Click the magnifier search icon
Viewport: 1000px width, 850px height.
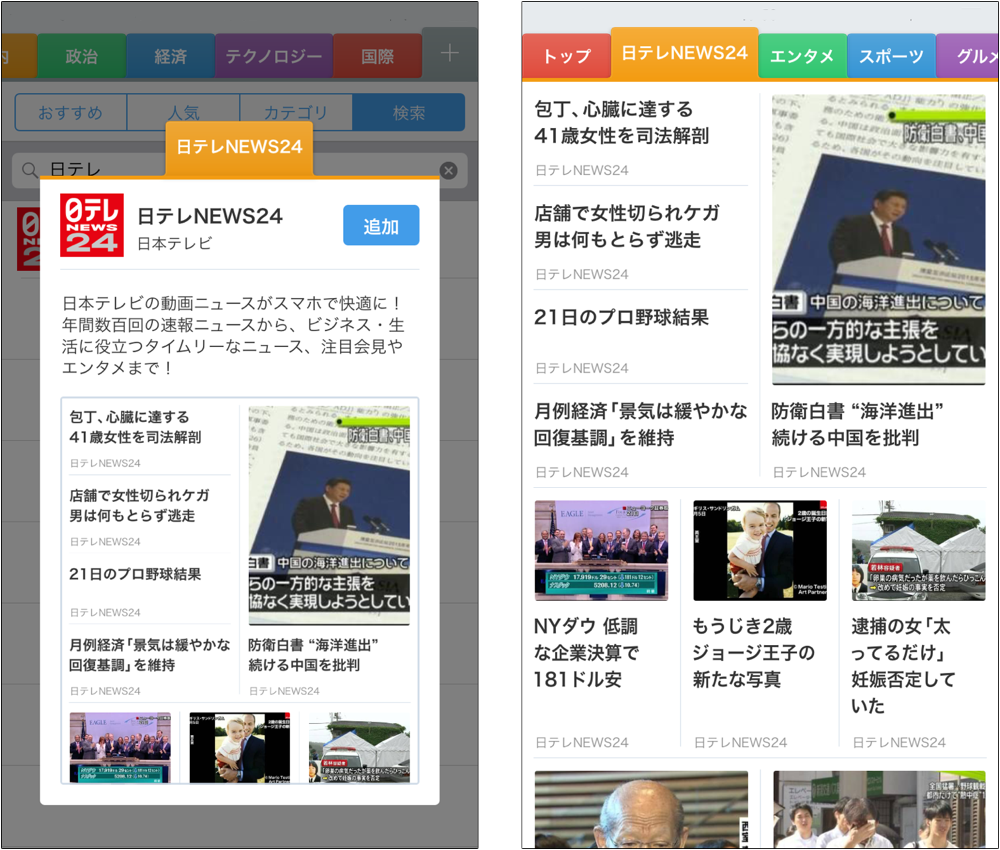pos(29,170)
